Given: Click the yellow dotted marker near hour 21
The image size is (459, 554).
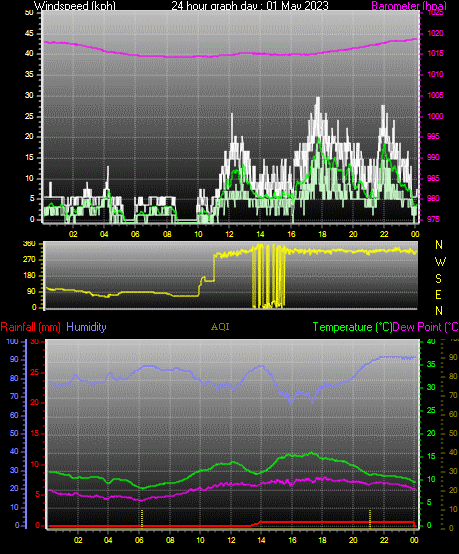Looking at the screenshot, I should click(x=370, y=518).
